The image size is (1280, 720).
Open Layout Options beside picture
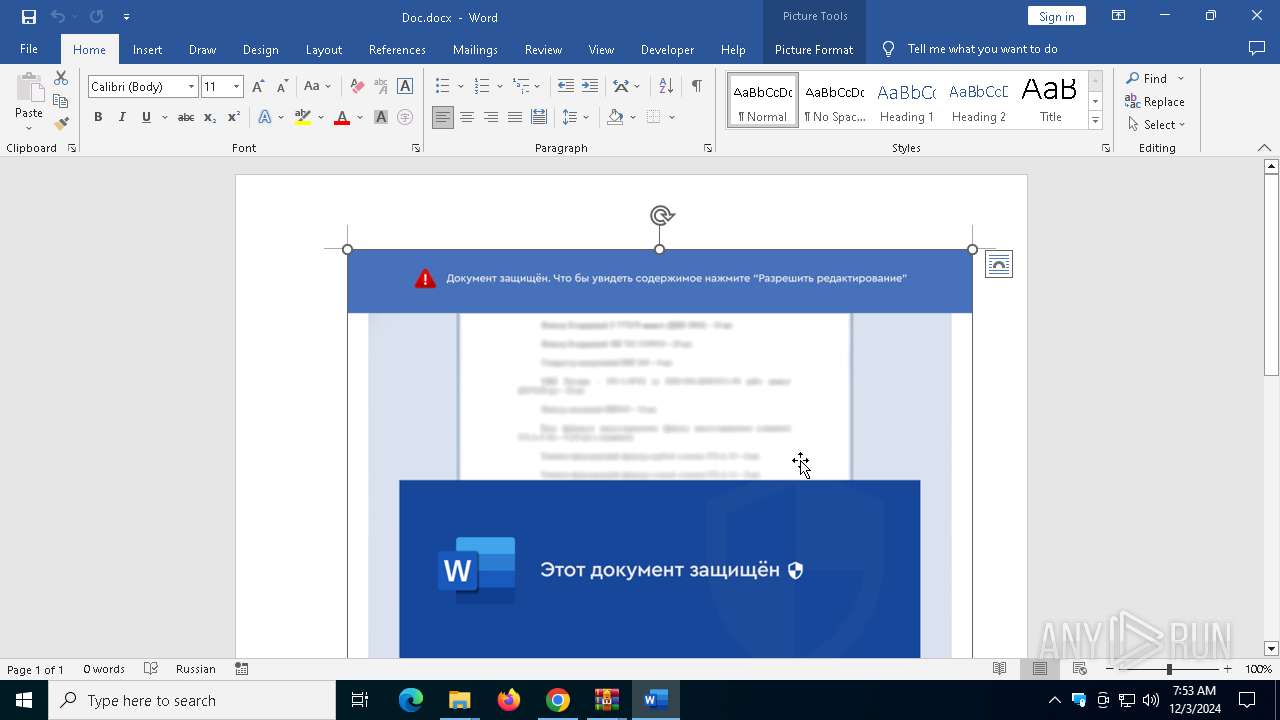click(999, 264)
